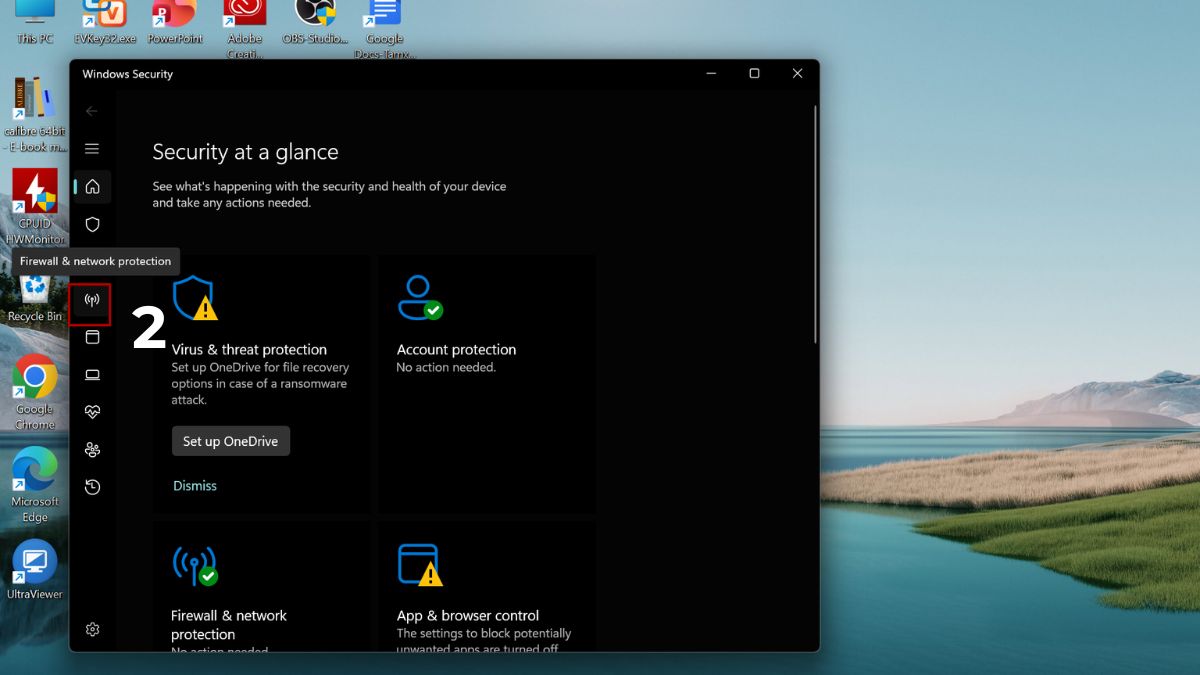Maximize the Windows Security window

click(754, 74)
